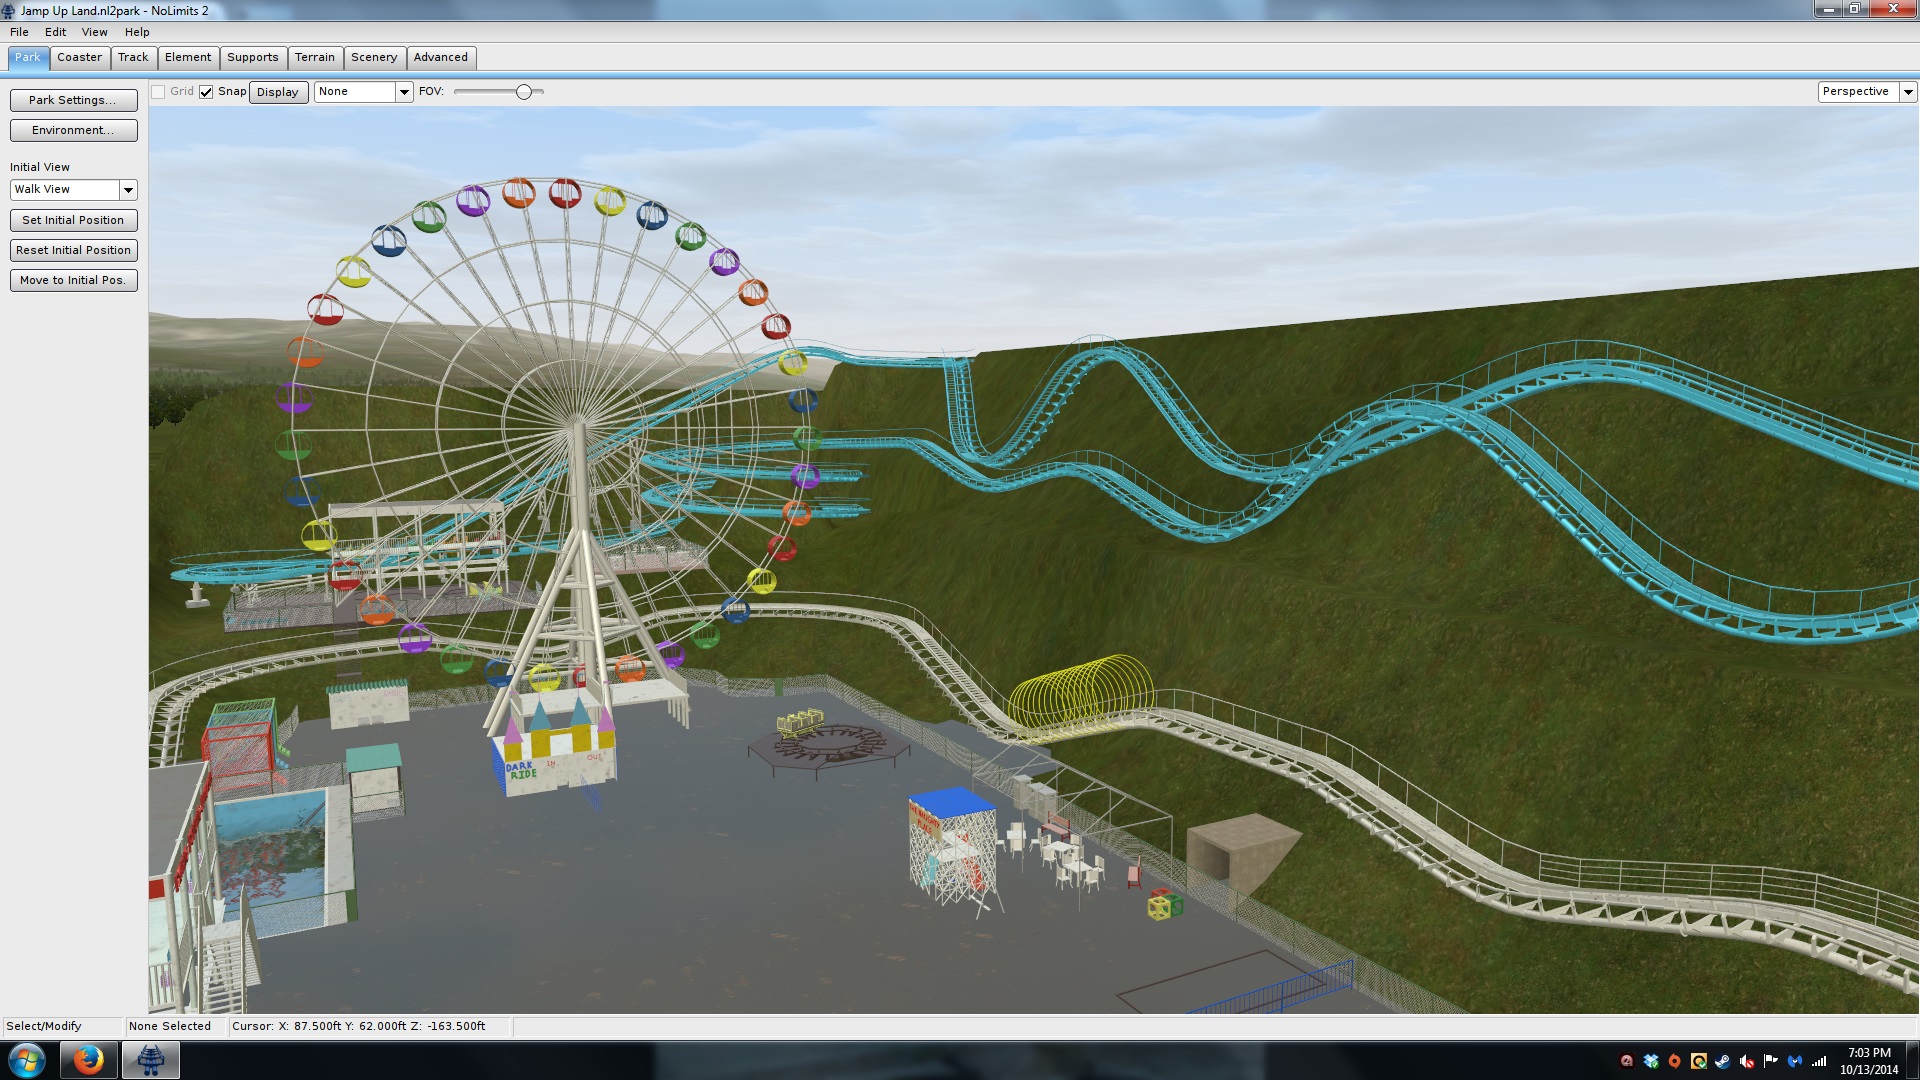Click the Malwarebytes tray icon

tap(1795, 1061)
